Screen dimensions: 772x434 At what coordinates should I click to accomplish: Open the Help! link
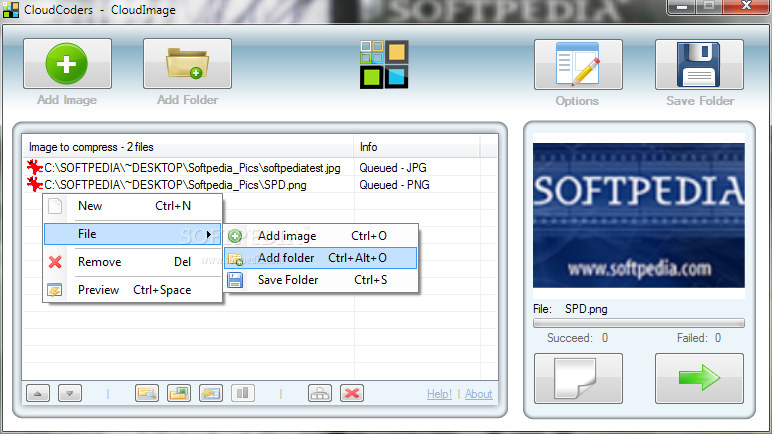(439, 394)
